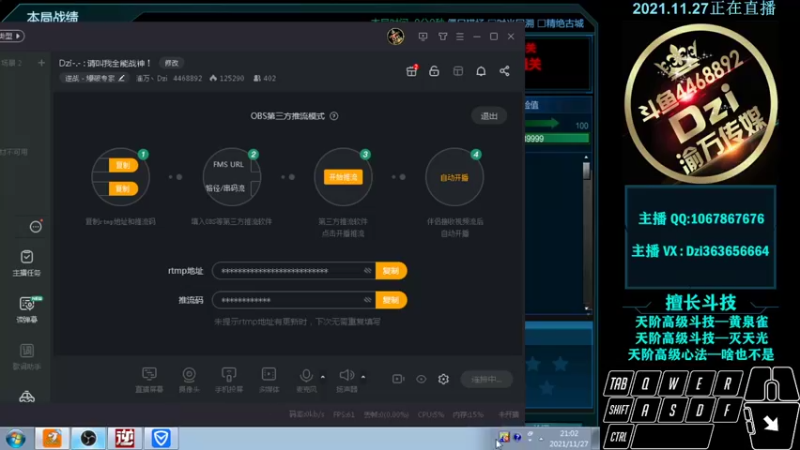Reveal the hidden stream key with eye icon
The height and width of the screenshot is (450, 800).
(367, 300)
